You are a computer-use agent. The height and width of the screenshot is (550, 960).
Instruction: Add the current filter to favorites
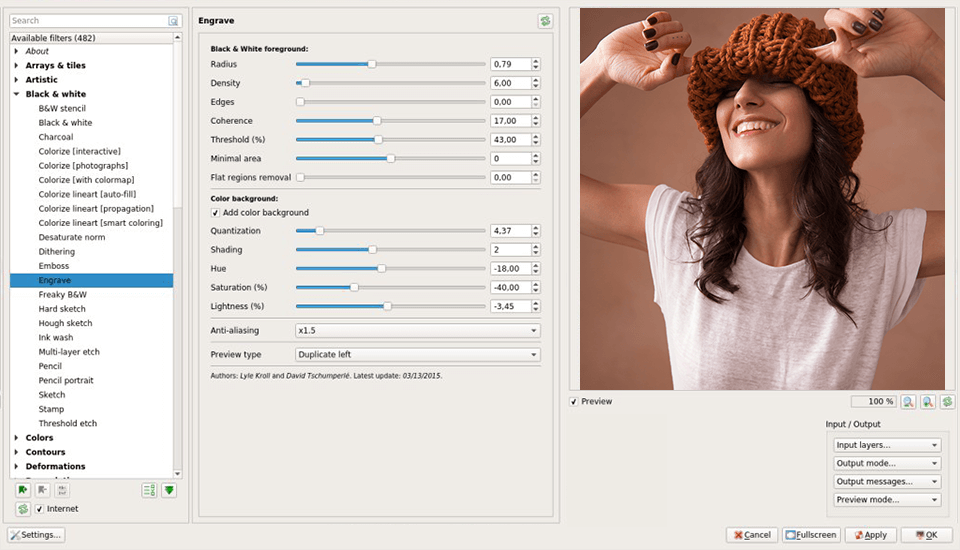[23, 490]
